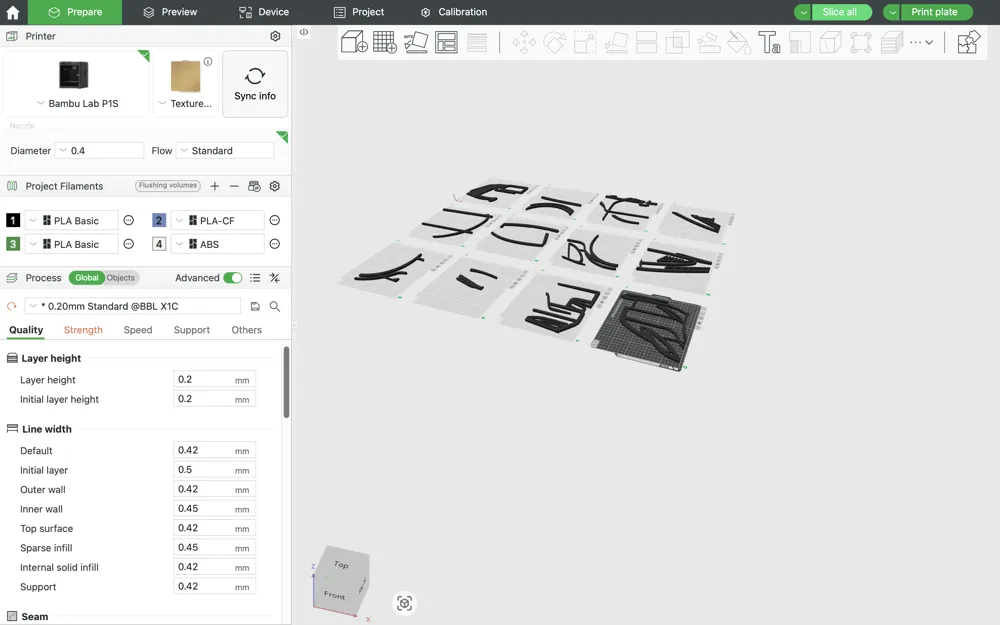Click the search process settings magnifier
The image size is (1000, 625).
(275, 307)
